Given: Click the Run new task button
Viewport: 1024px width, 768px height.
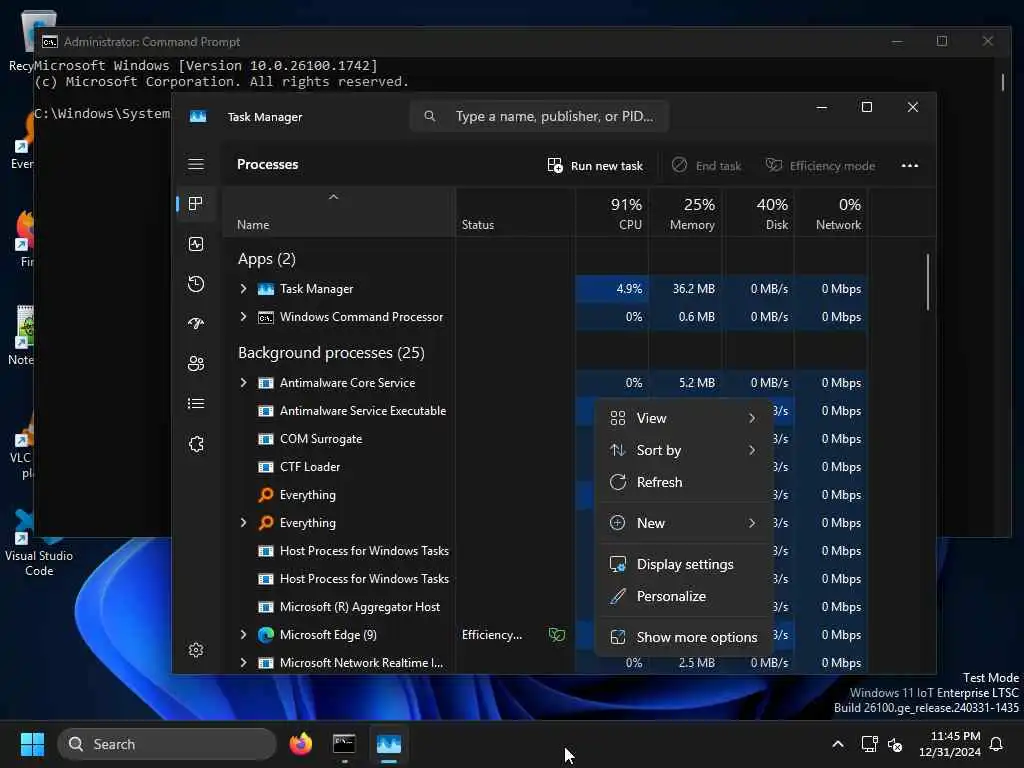Looking at the screenshot, I should pyautogui.click(x=595, y=165).
